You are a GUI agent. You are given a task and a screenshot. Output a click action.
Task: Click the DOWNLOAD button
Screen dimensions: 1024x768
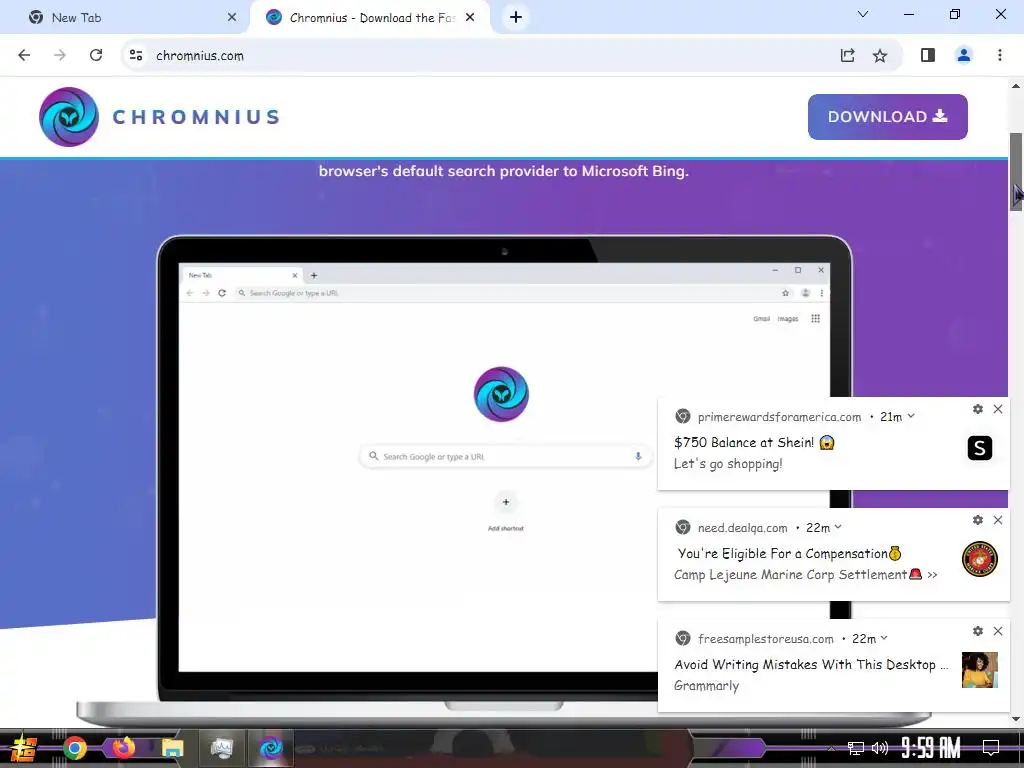[x=888, y=117]
